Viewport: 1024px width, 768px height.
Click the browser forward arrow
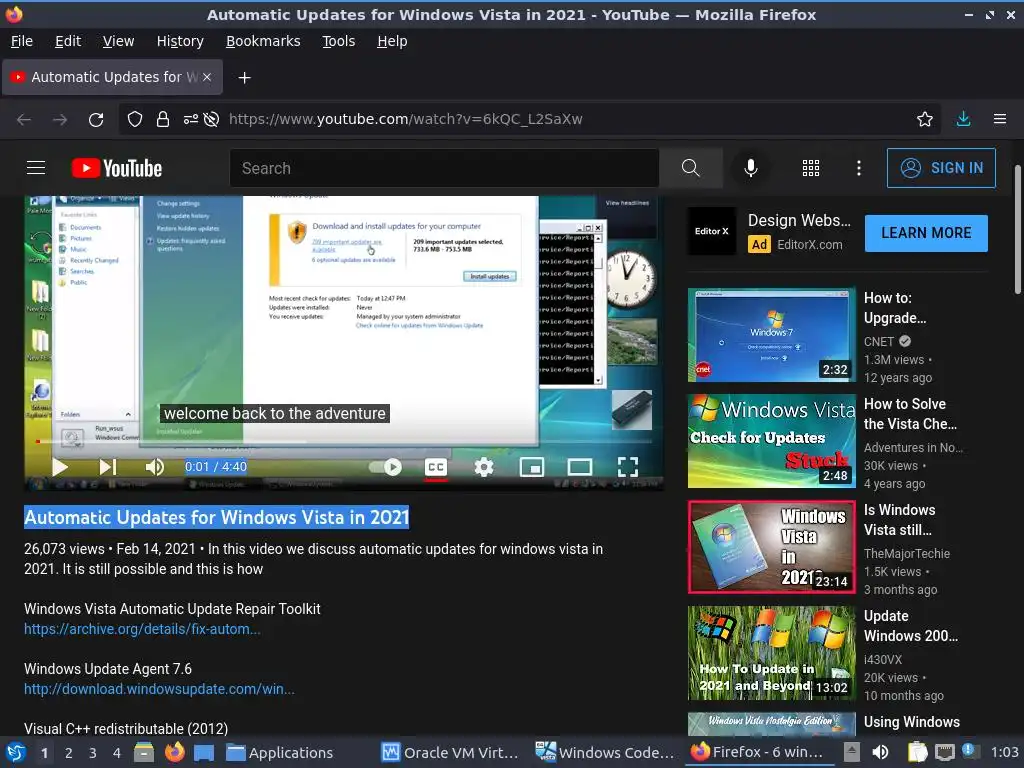60,120
